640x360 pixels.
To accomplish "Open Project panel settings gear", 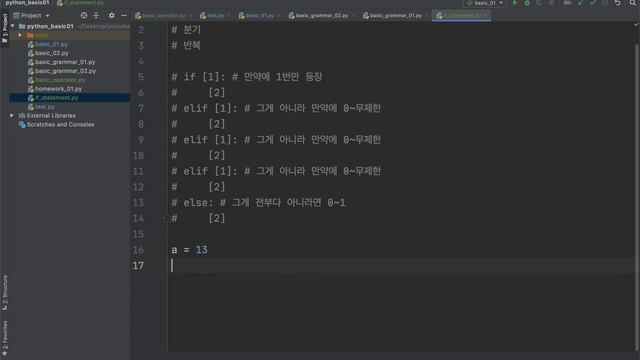I will tap(111, 16).
